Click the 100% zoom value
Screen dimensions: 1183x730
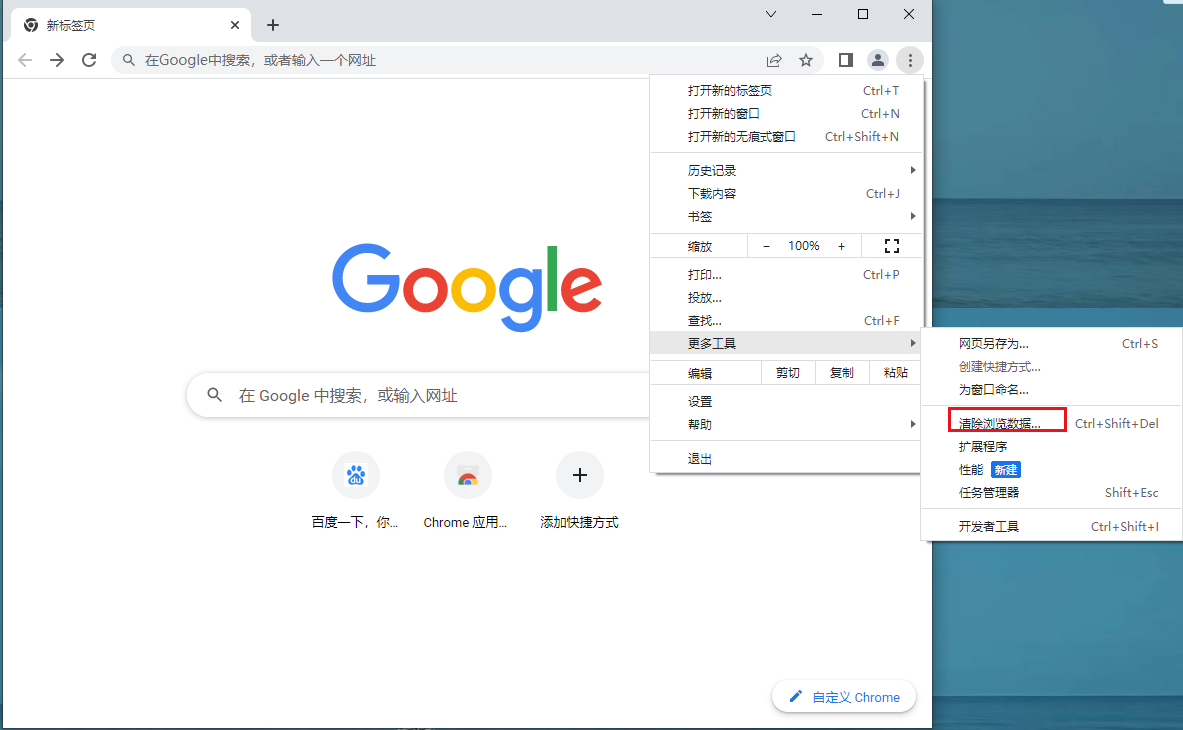pos(804,246)
